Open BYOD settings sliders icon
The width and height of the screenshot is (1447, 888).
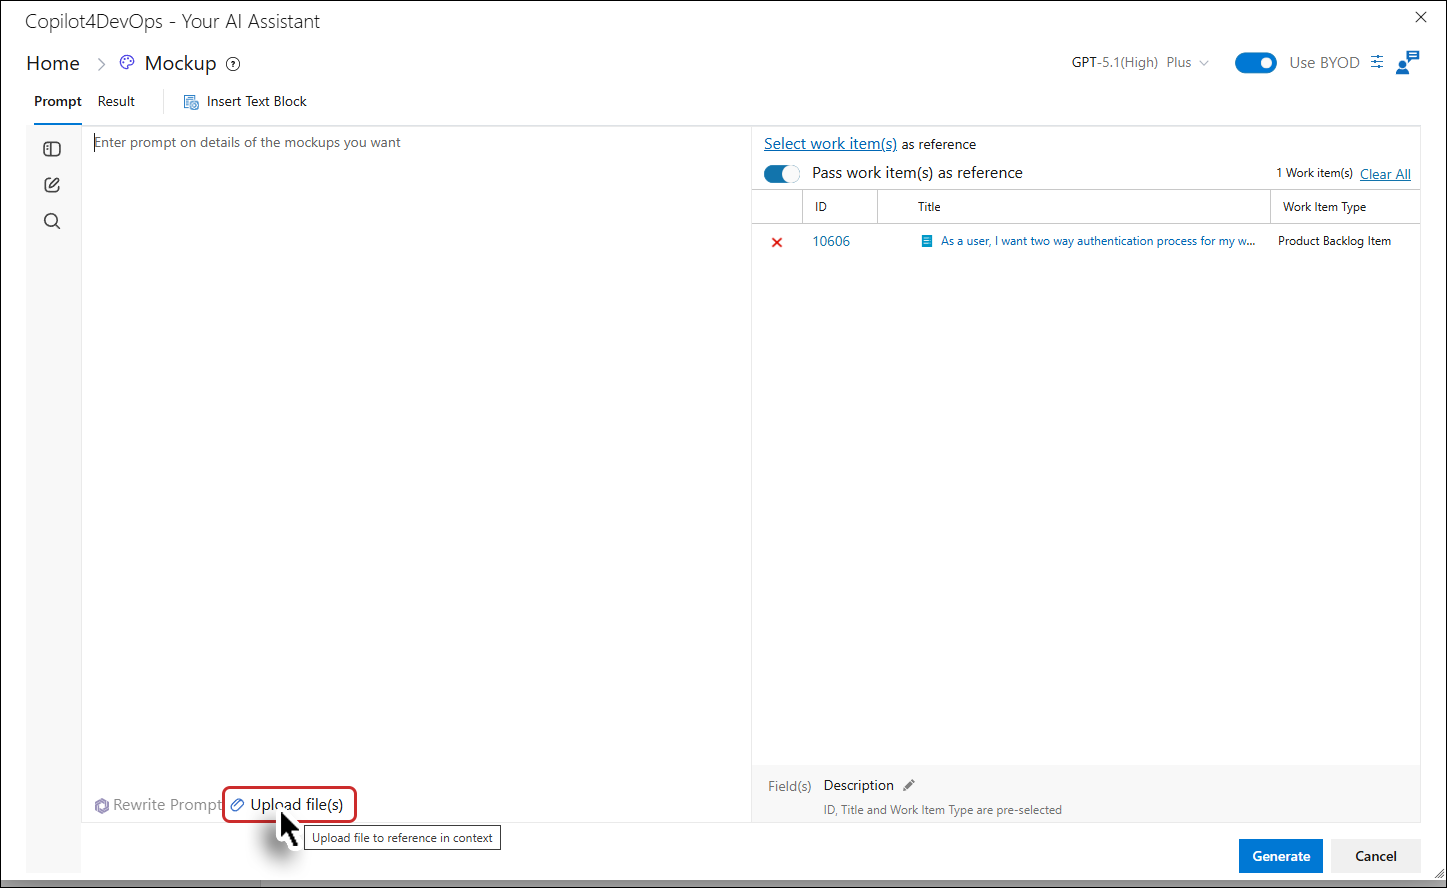click(x=1377, y=62)
